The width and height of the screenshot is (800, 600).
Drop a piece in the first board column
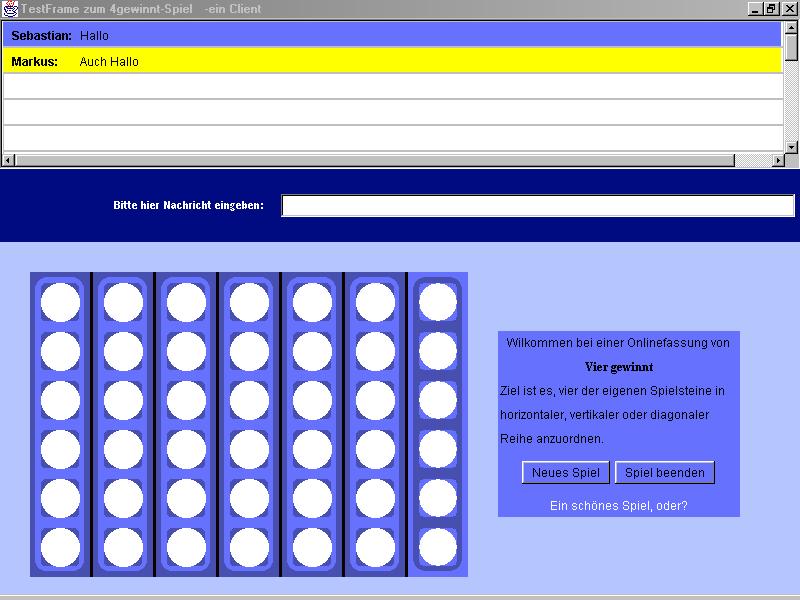coord(60,424)
